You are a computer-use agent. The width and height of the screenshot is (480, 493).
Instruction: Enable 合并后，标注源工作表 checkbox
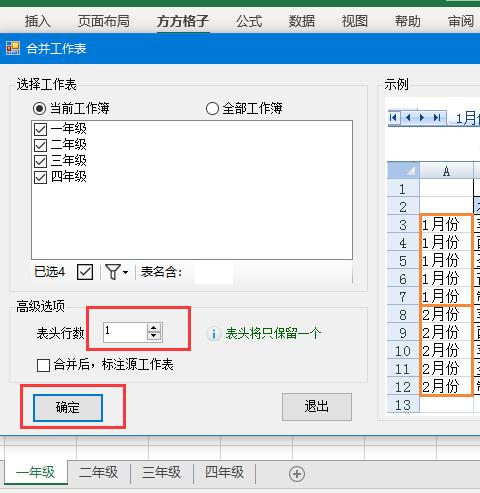coord(43,365)
